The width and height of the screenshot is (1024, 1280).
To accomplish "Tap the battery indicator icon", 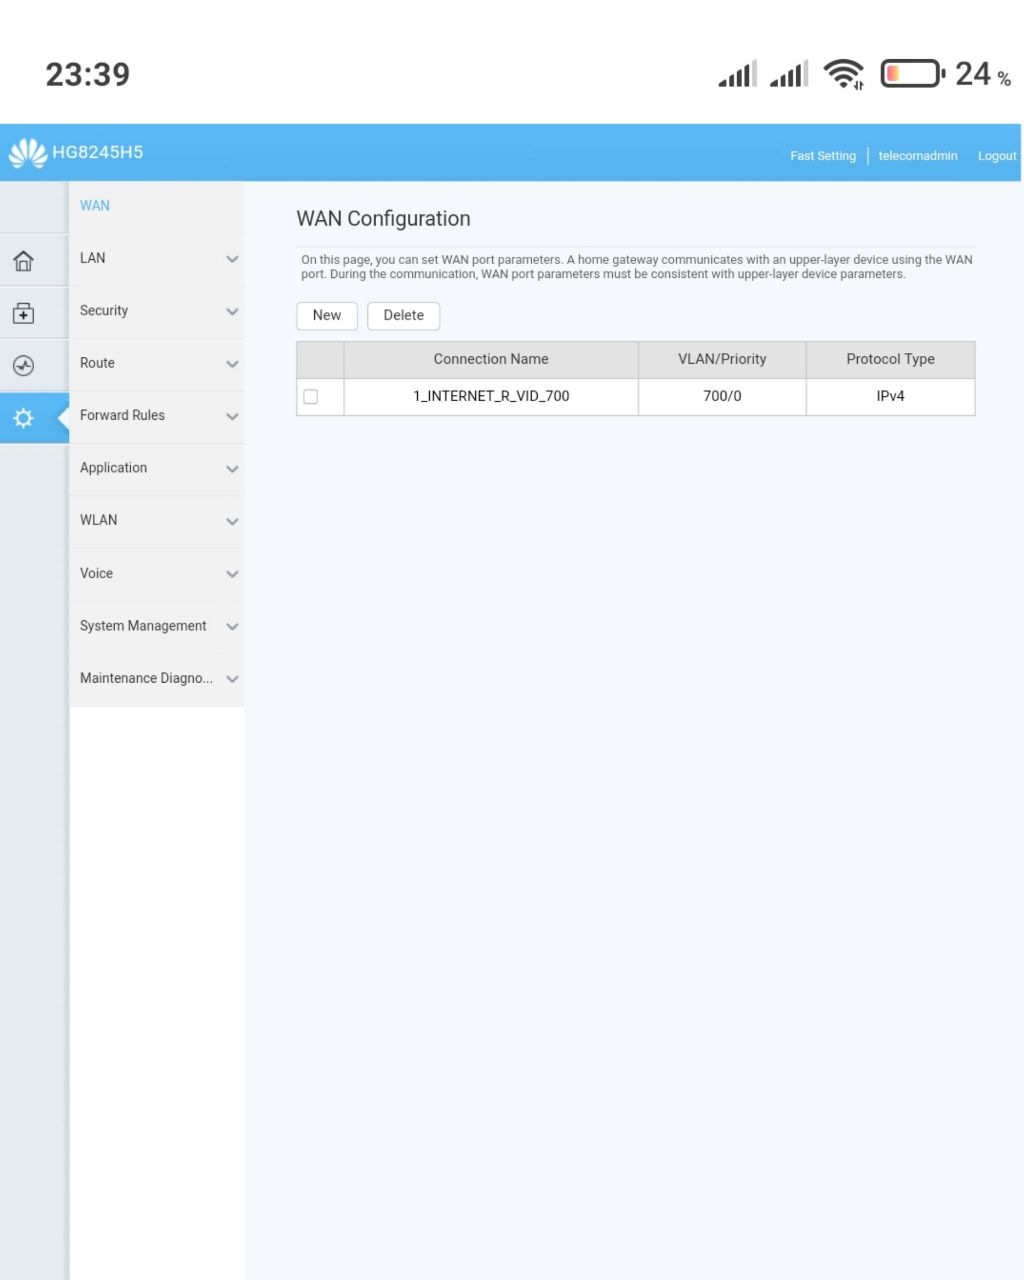I will pyautogui.click(x=912, y=74).
